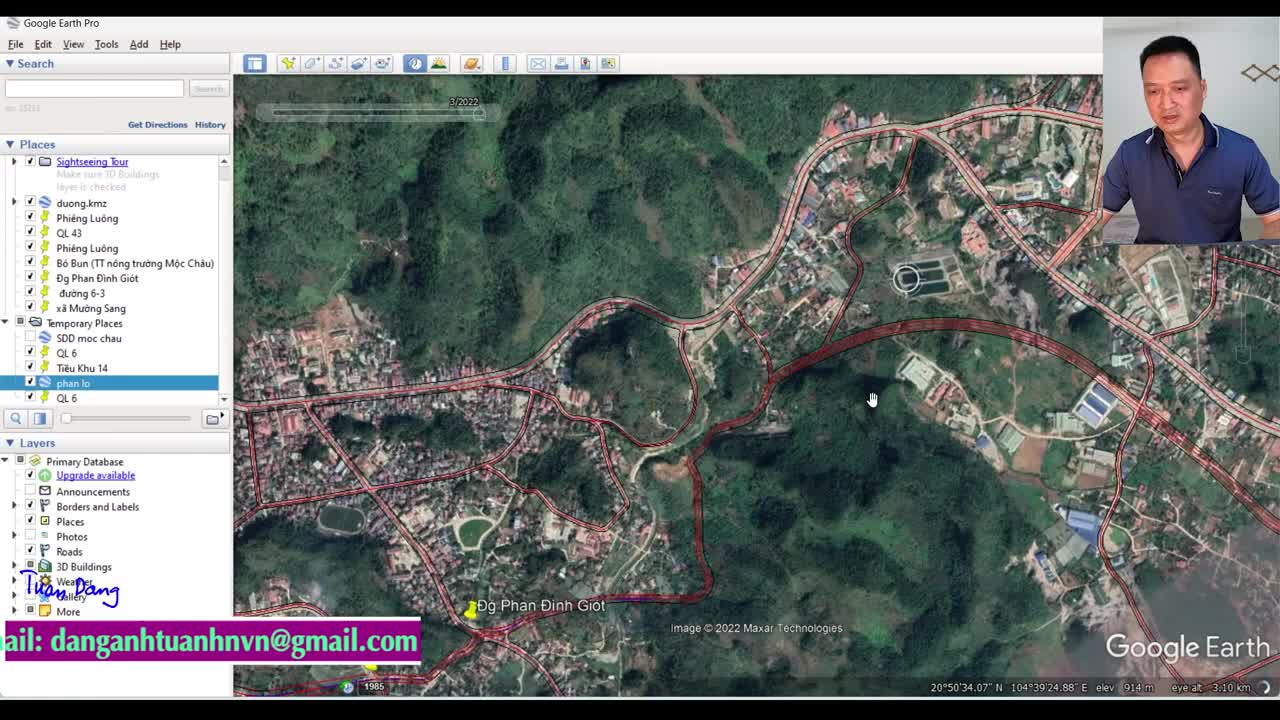Toggle the split view button below Places

pos(40,419)
